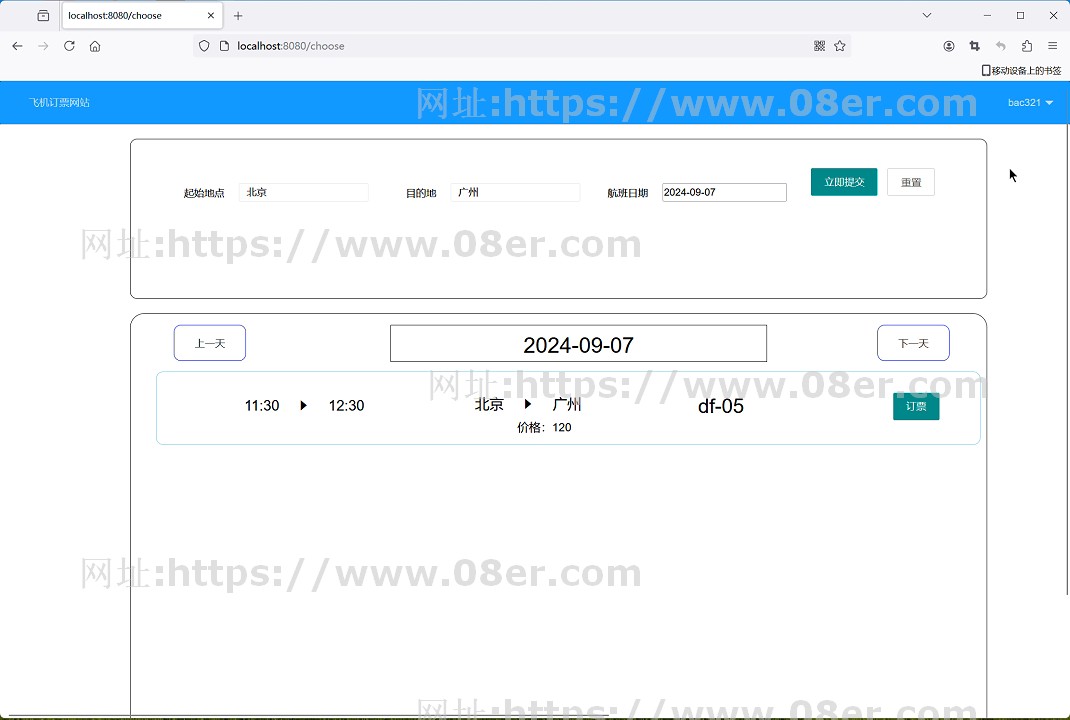Click the 2024-09-07 date display box
This screenshot has width=1070, height=720.
coord(578,343)
